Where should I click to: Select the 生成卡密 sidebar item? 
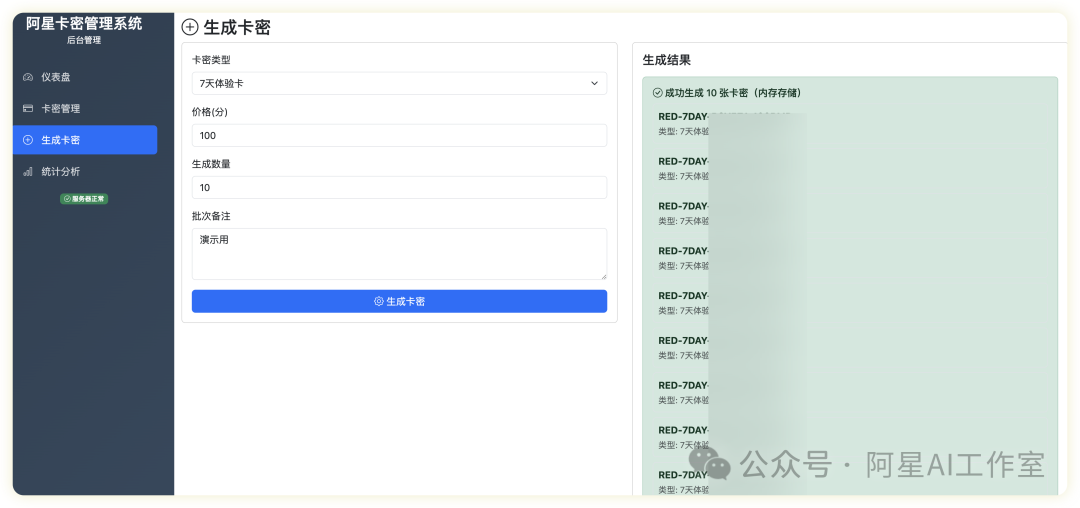85,140
